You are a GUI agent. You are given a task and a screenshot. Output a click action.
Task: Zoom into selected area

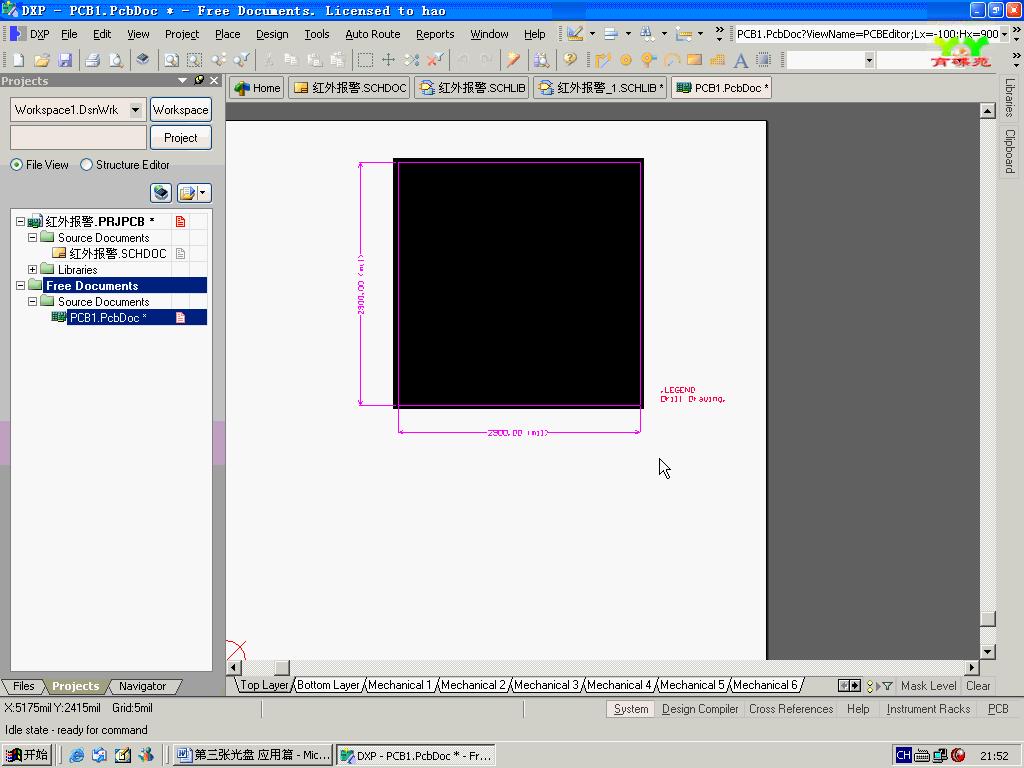(195, 60)
